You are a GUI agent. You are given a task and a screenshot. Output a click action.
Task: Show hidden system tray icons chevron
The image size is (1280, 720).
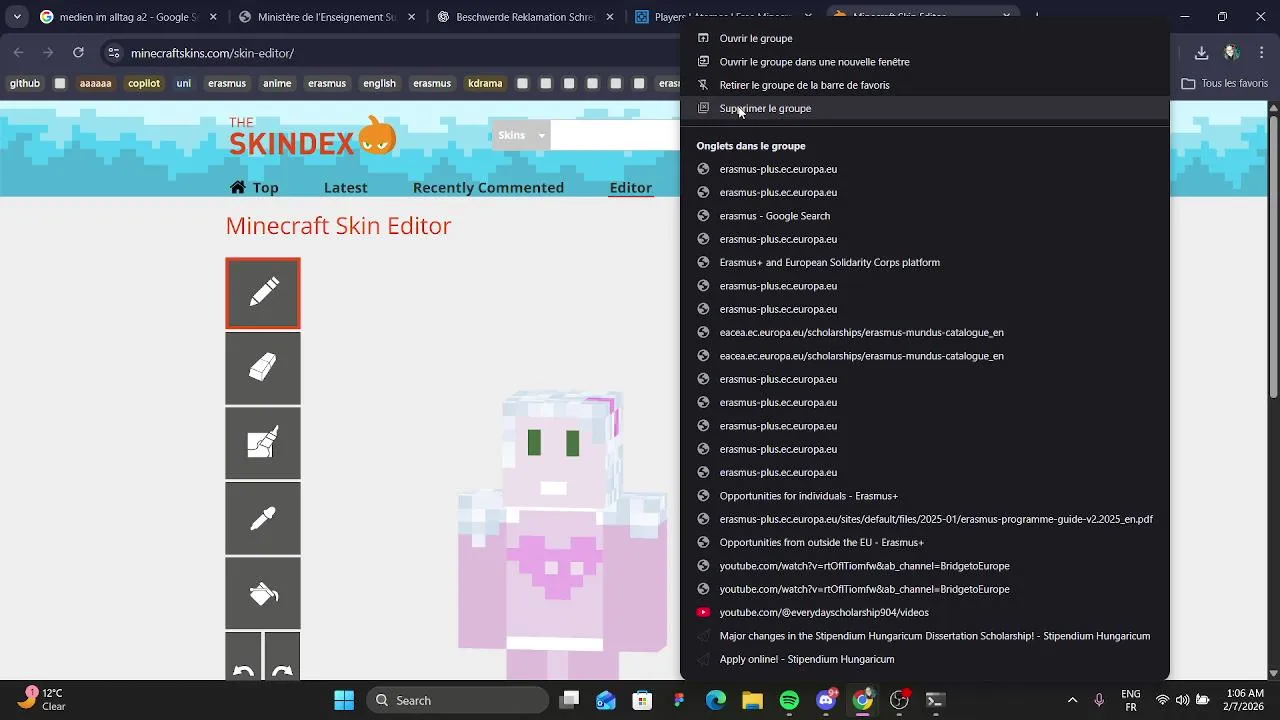[x=1072, y=700]
